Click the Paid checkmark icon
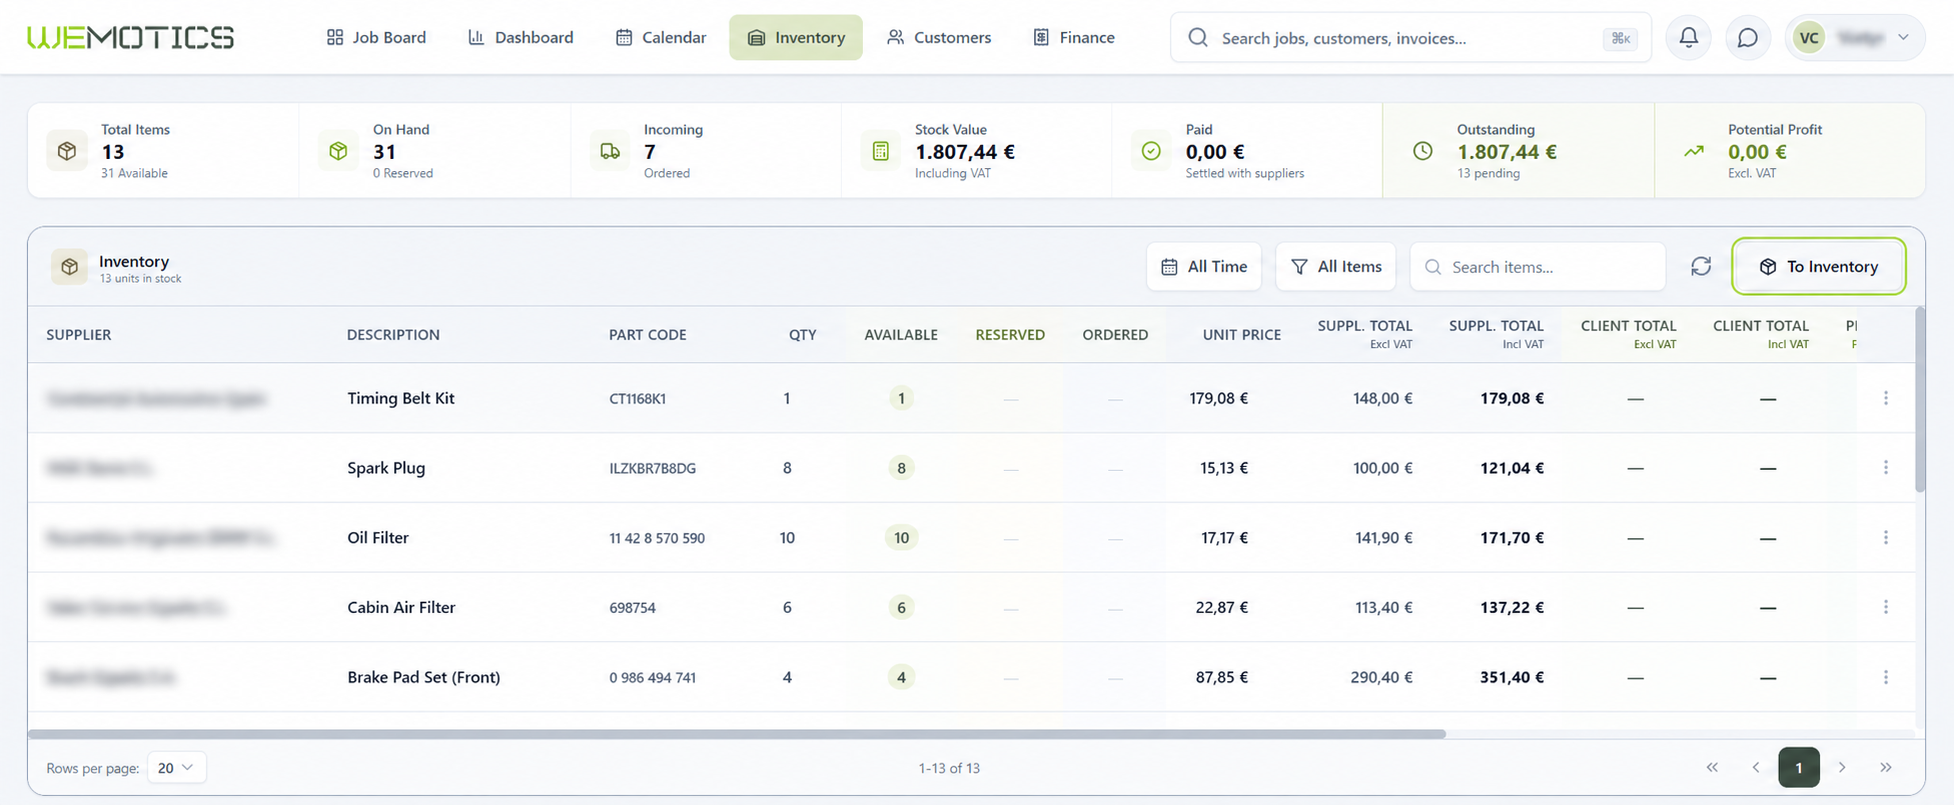The image size is (1954, 805). pyautogui.click(x=1152, y=151)
